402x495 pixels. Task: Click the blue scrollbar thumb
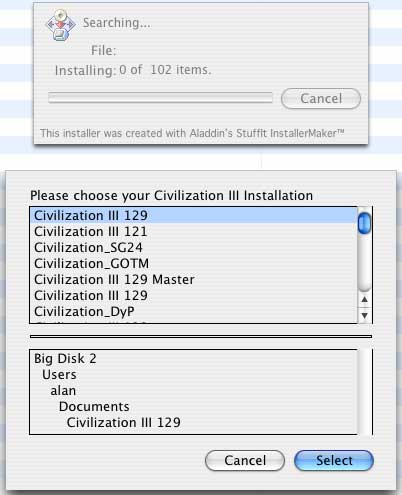click(x=364, y=223)
